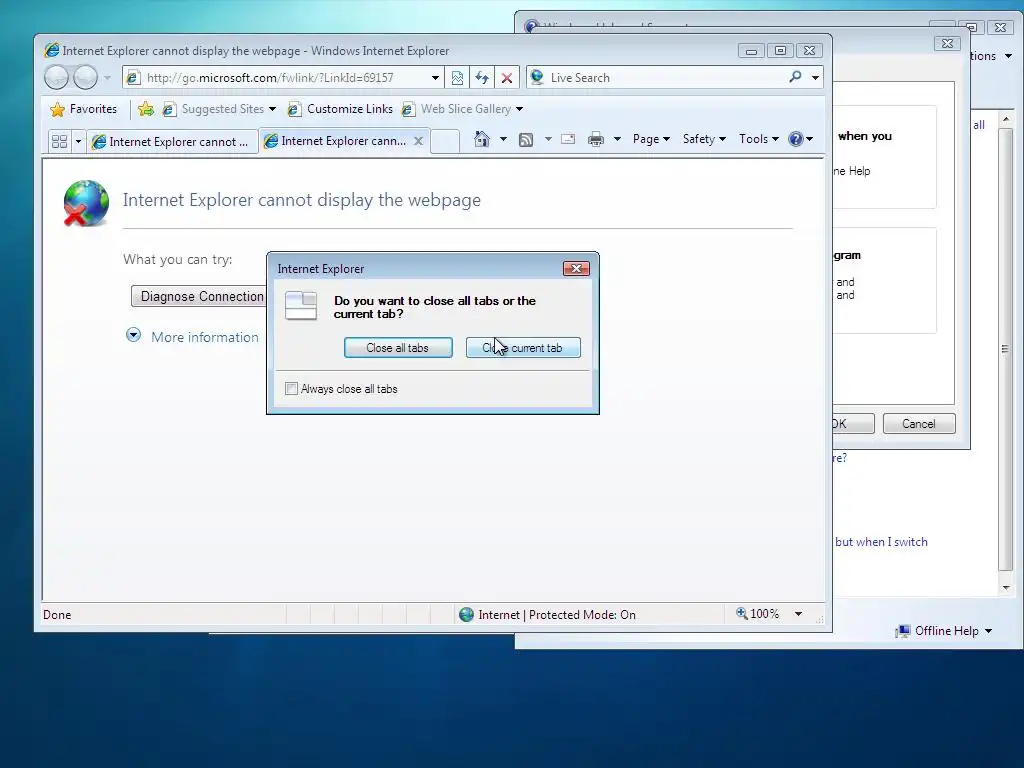Click Close current tab button

[523, 348]
